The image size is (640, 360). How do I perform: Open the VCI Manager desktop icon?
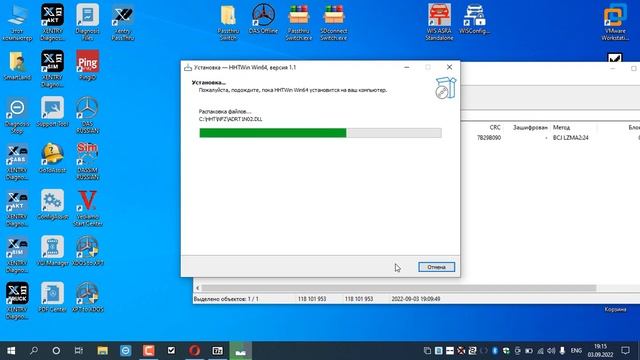pos(52,251)
